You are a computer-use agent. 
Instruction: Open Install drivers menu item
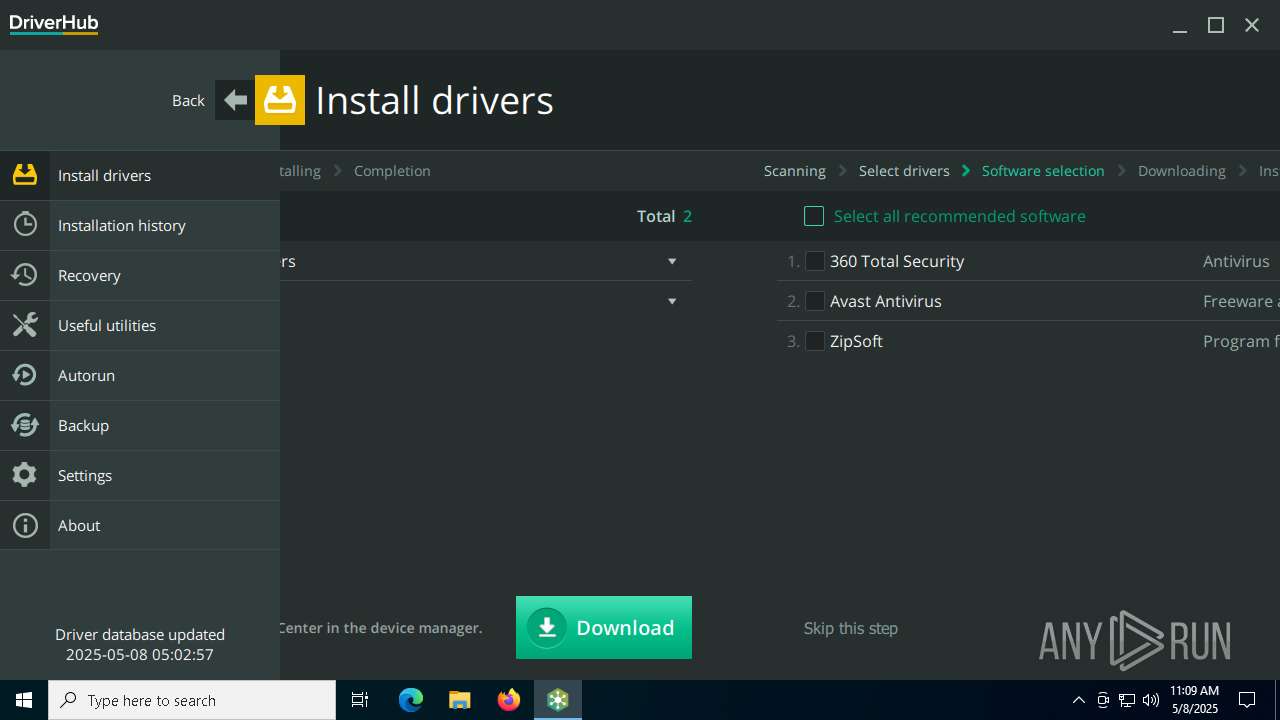coord(140,175)
